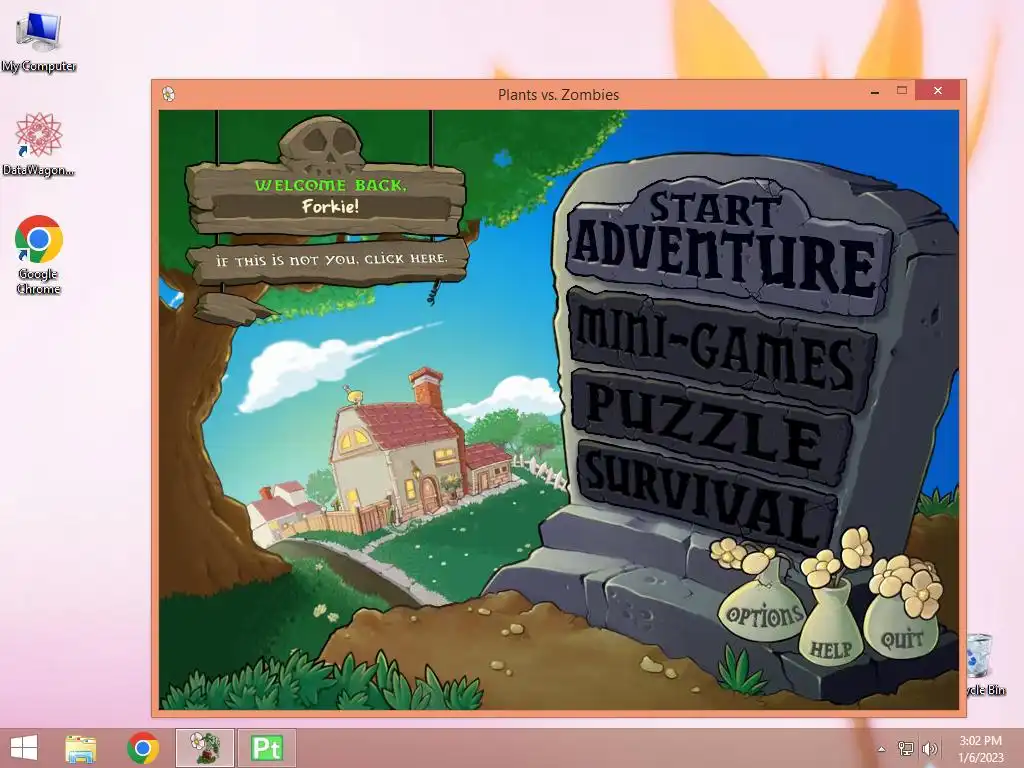
Task: Open the green Pt app in taskbar
Action: tap(266, 748)
